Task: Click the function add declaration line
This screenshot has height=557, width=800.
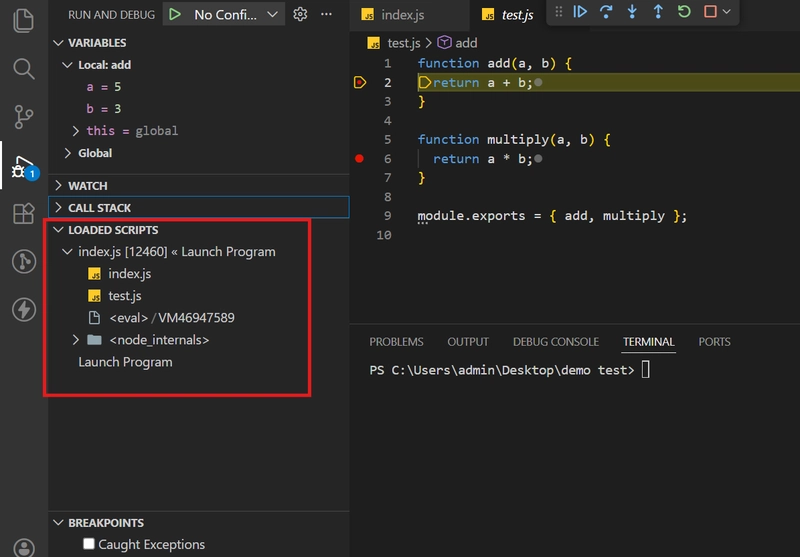Action: pos(494,63)
